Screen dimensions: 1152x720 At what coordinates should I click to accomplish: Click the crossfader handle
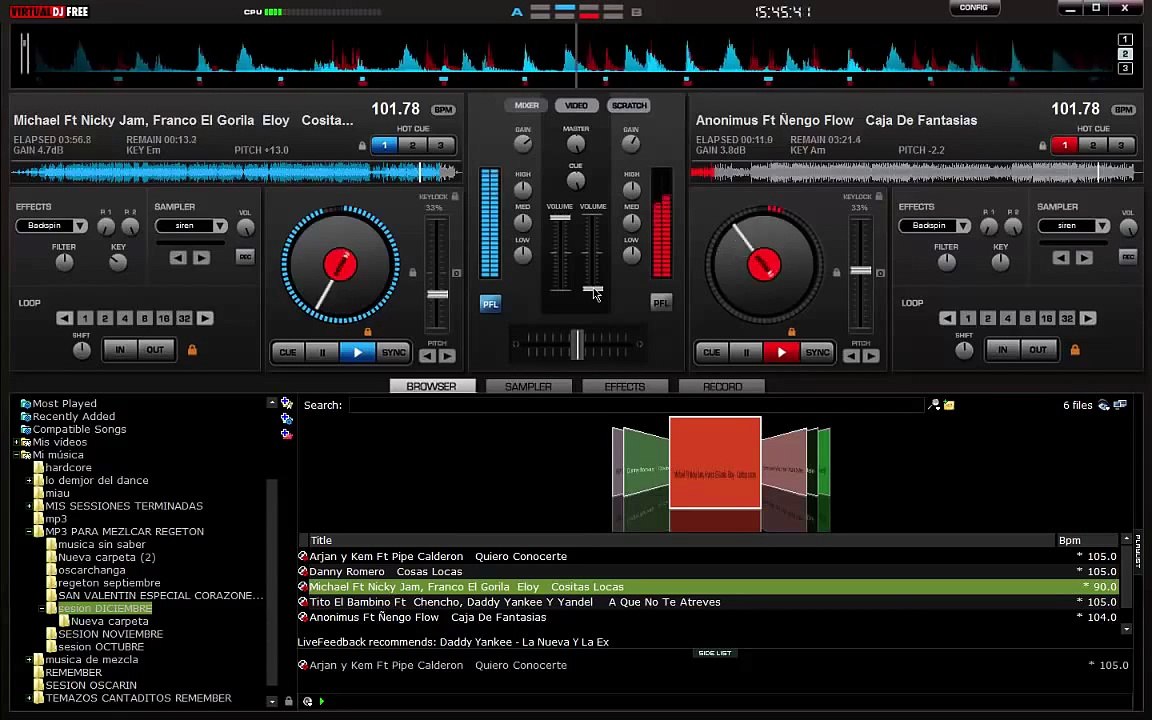[577, 344]
